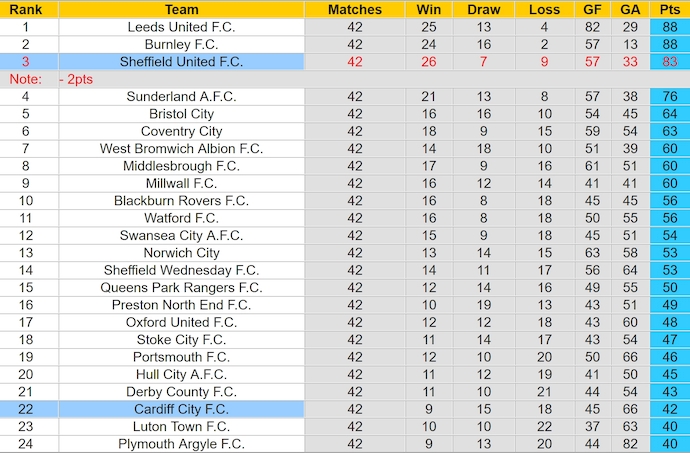
Task: Click the Cardiff City F.C. highlighted row
Action: 181,409
